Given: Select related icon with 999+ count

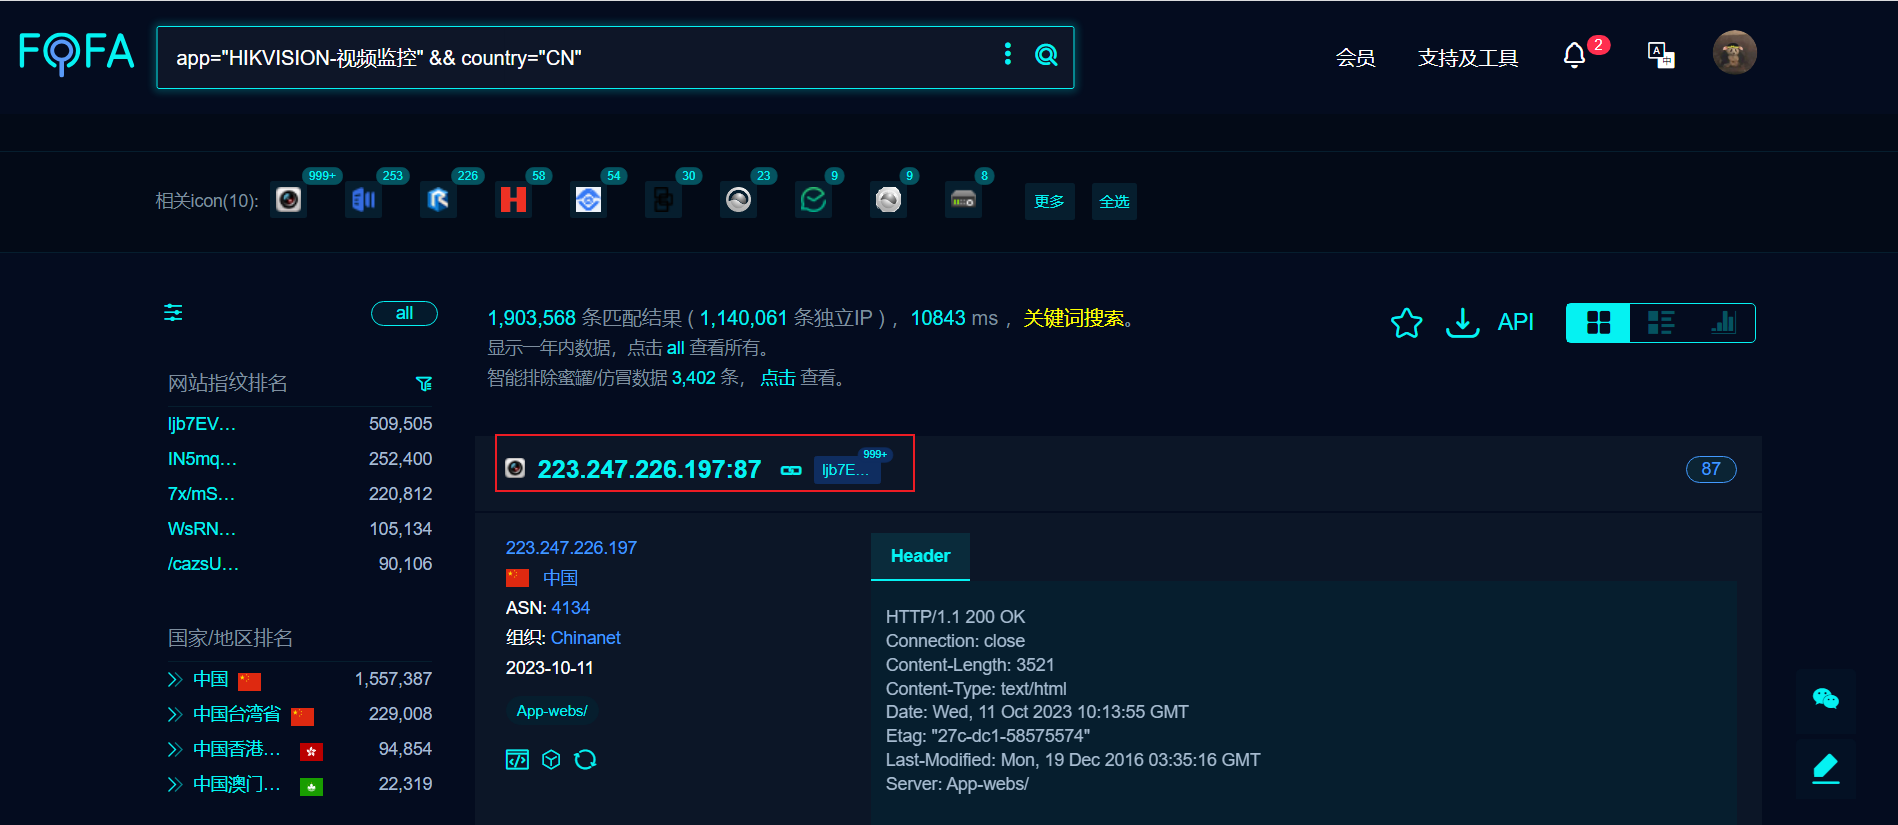Looking at the screenshot, I should pyautogui.click(x=289, y=200).
